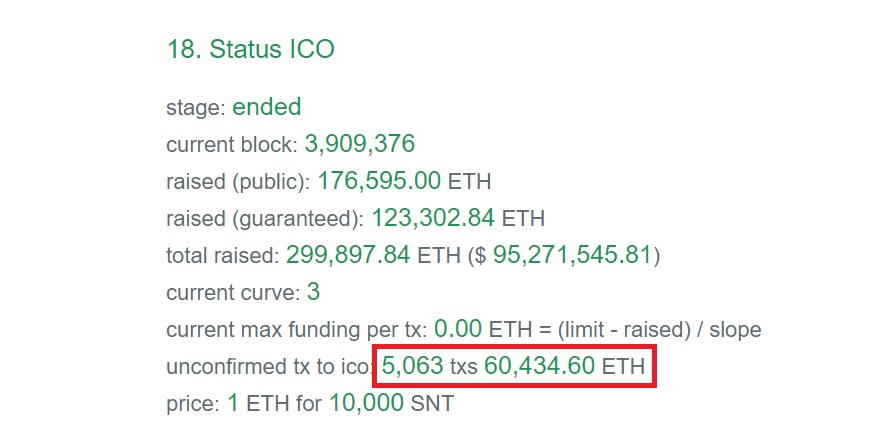The height and width of the screenshot is (447, 889).
Task: Click the "current max funding per tx:" label
Action: click(x=297, y=330)
